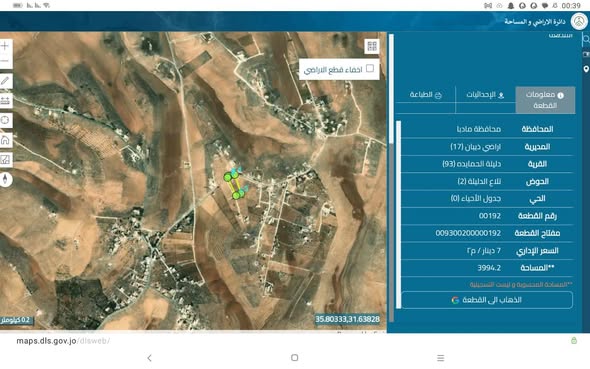590x369 pixels.
Task: Click the directorate value اراضي ذيبان (17)
Action: coord(476,147)
